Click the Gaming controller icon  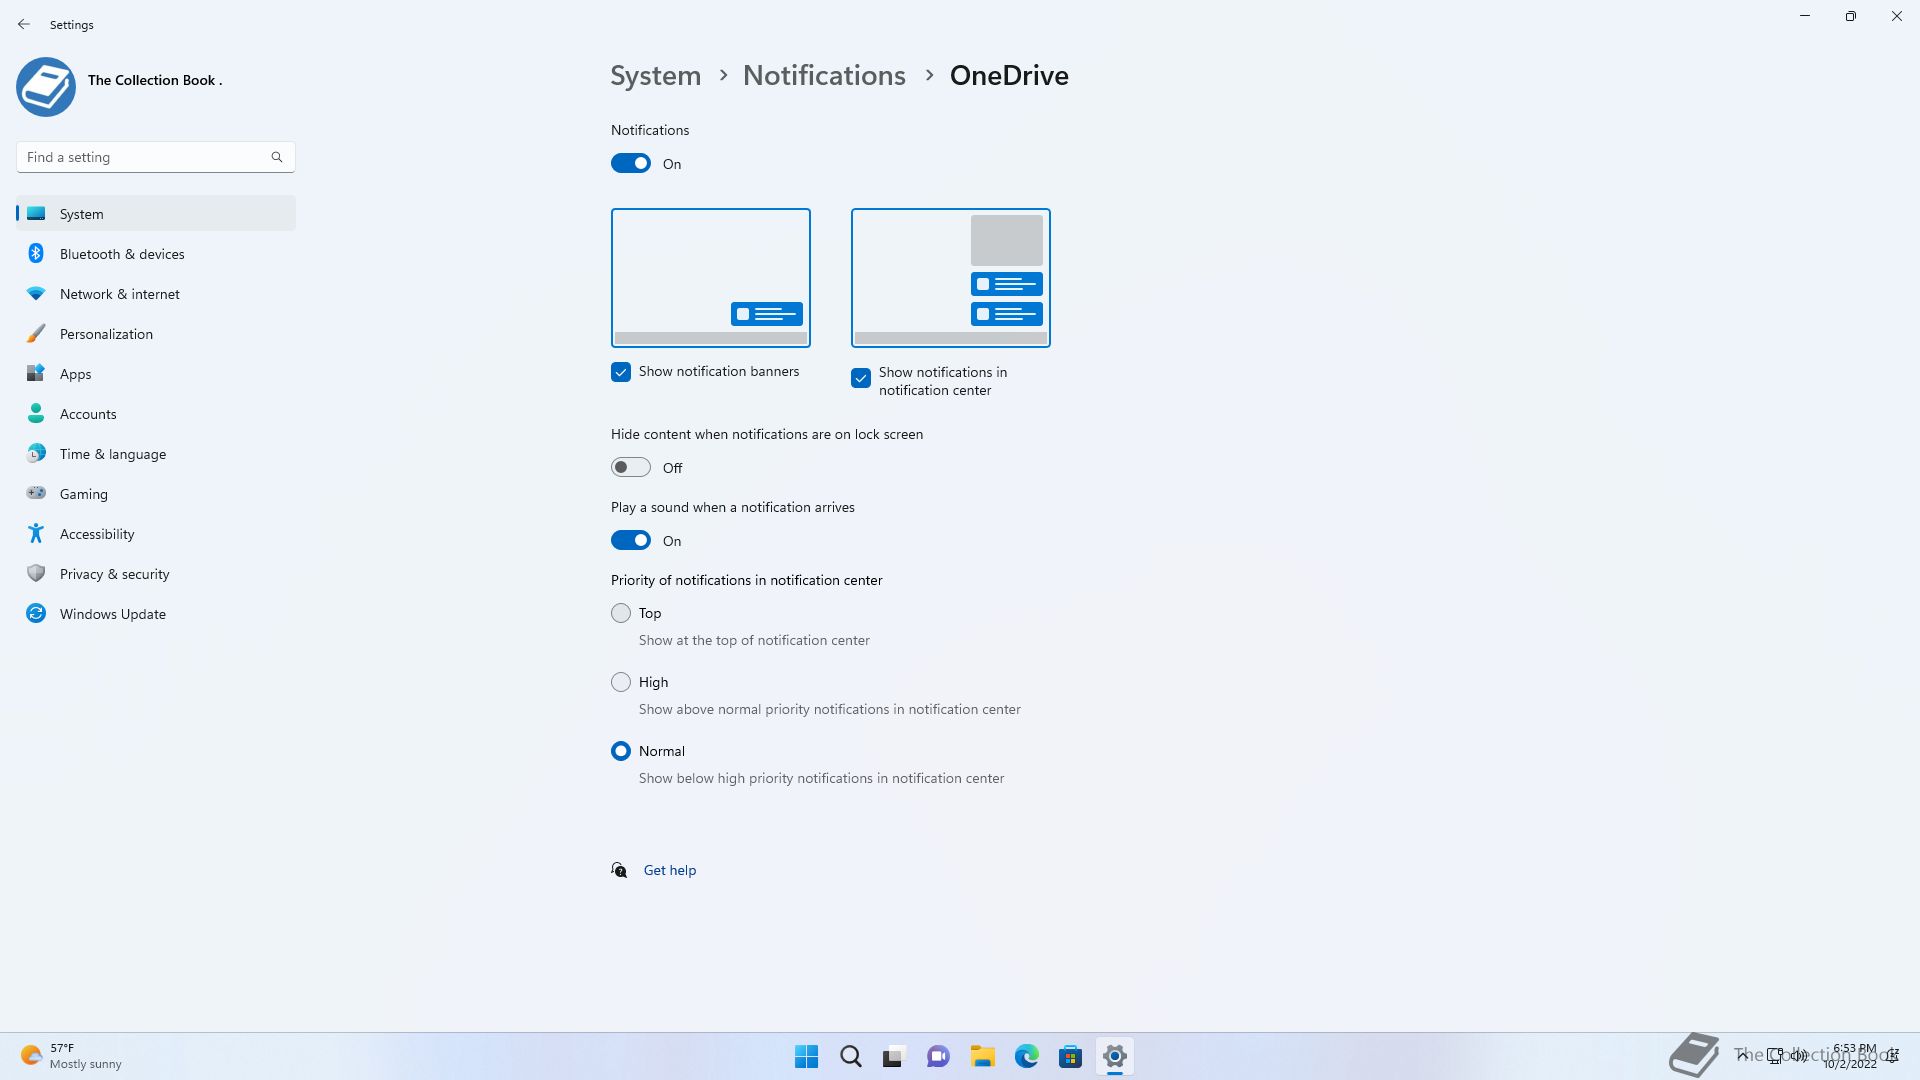pyautogui.click(x=36, y=493)
